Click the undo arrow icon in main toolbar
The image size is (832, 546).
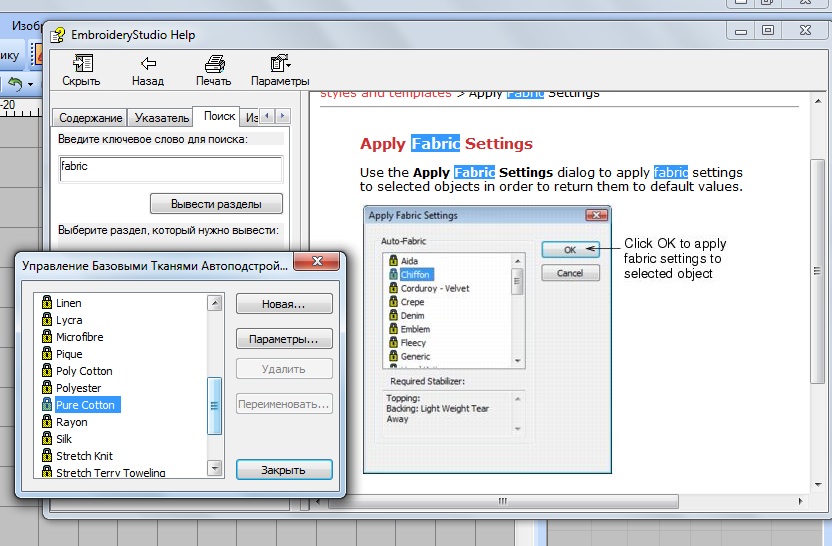pyautogui.click(x=14, y=85)
